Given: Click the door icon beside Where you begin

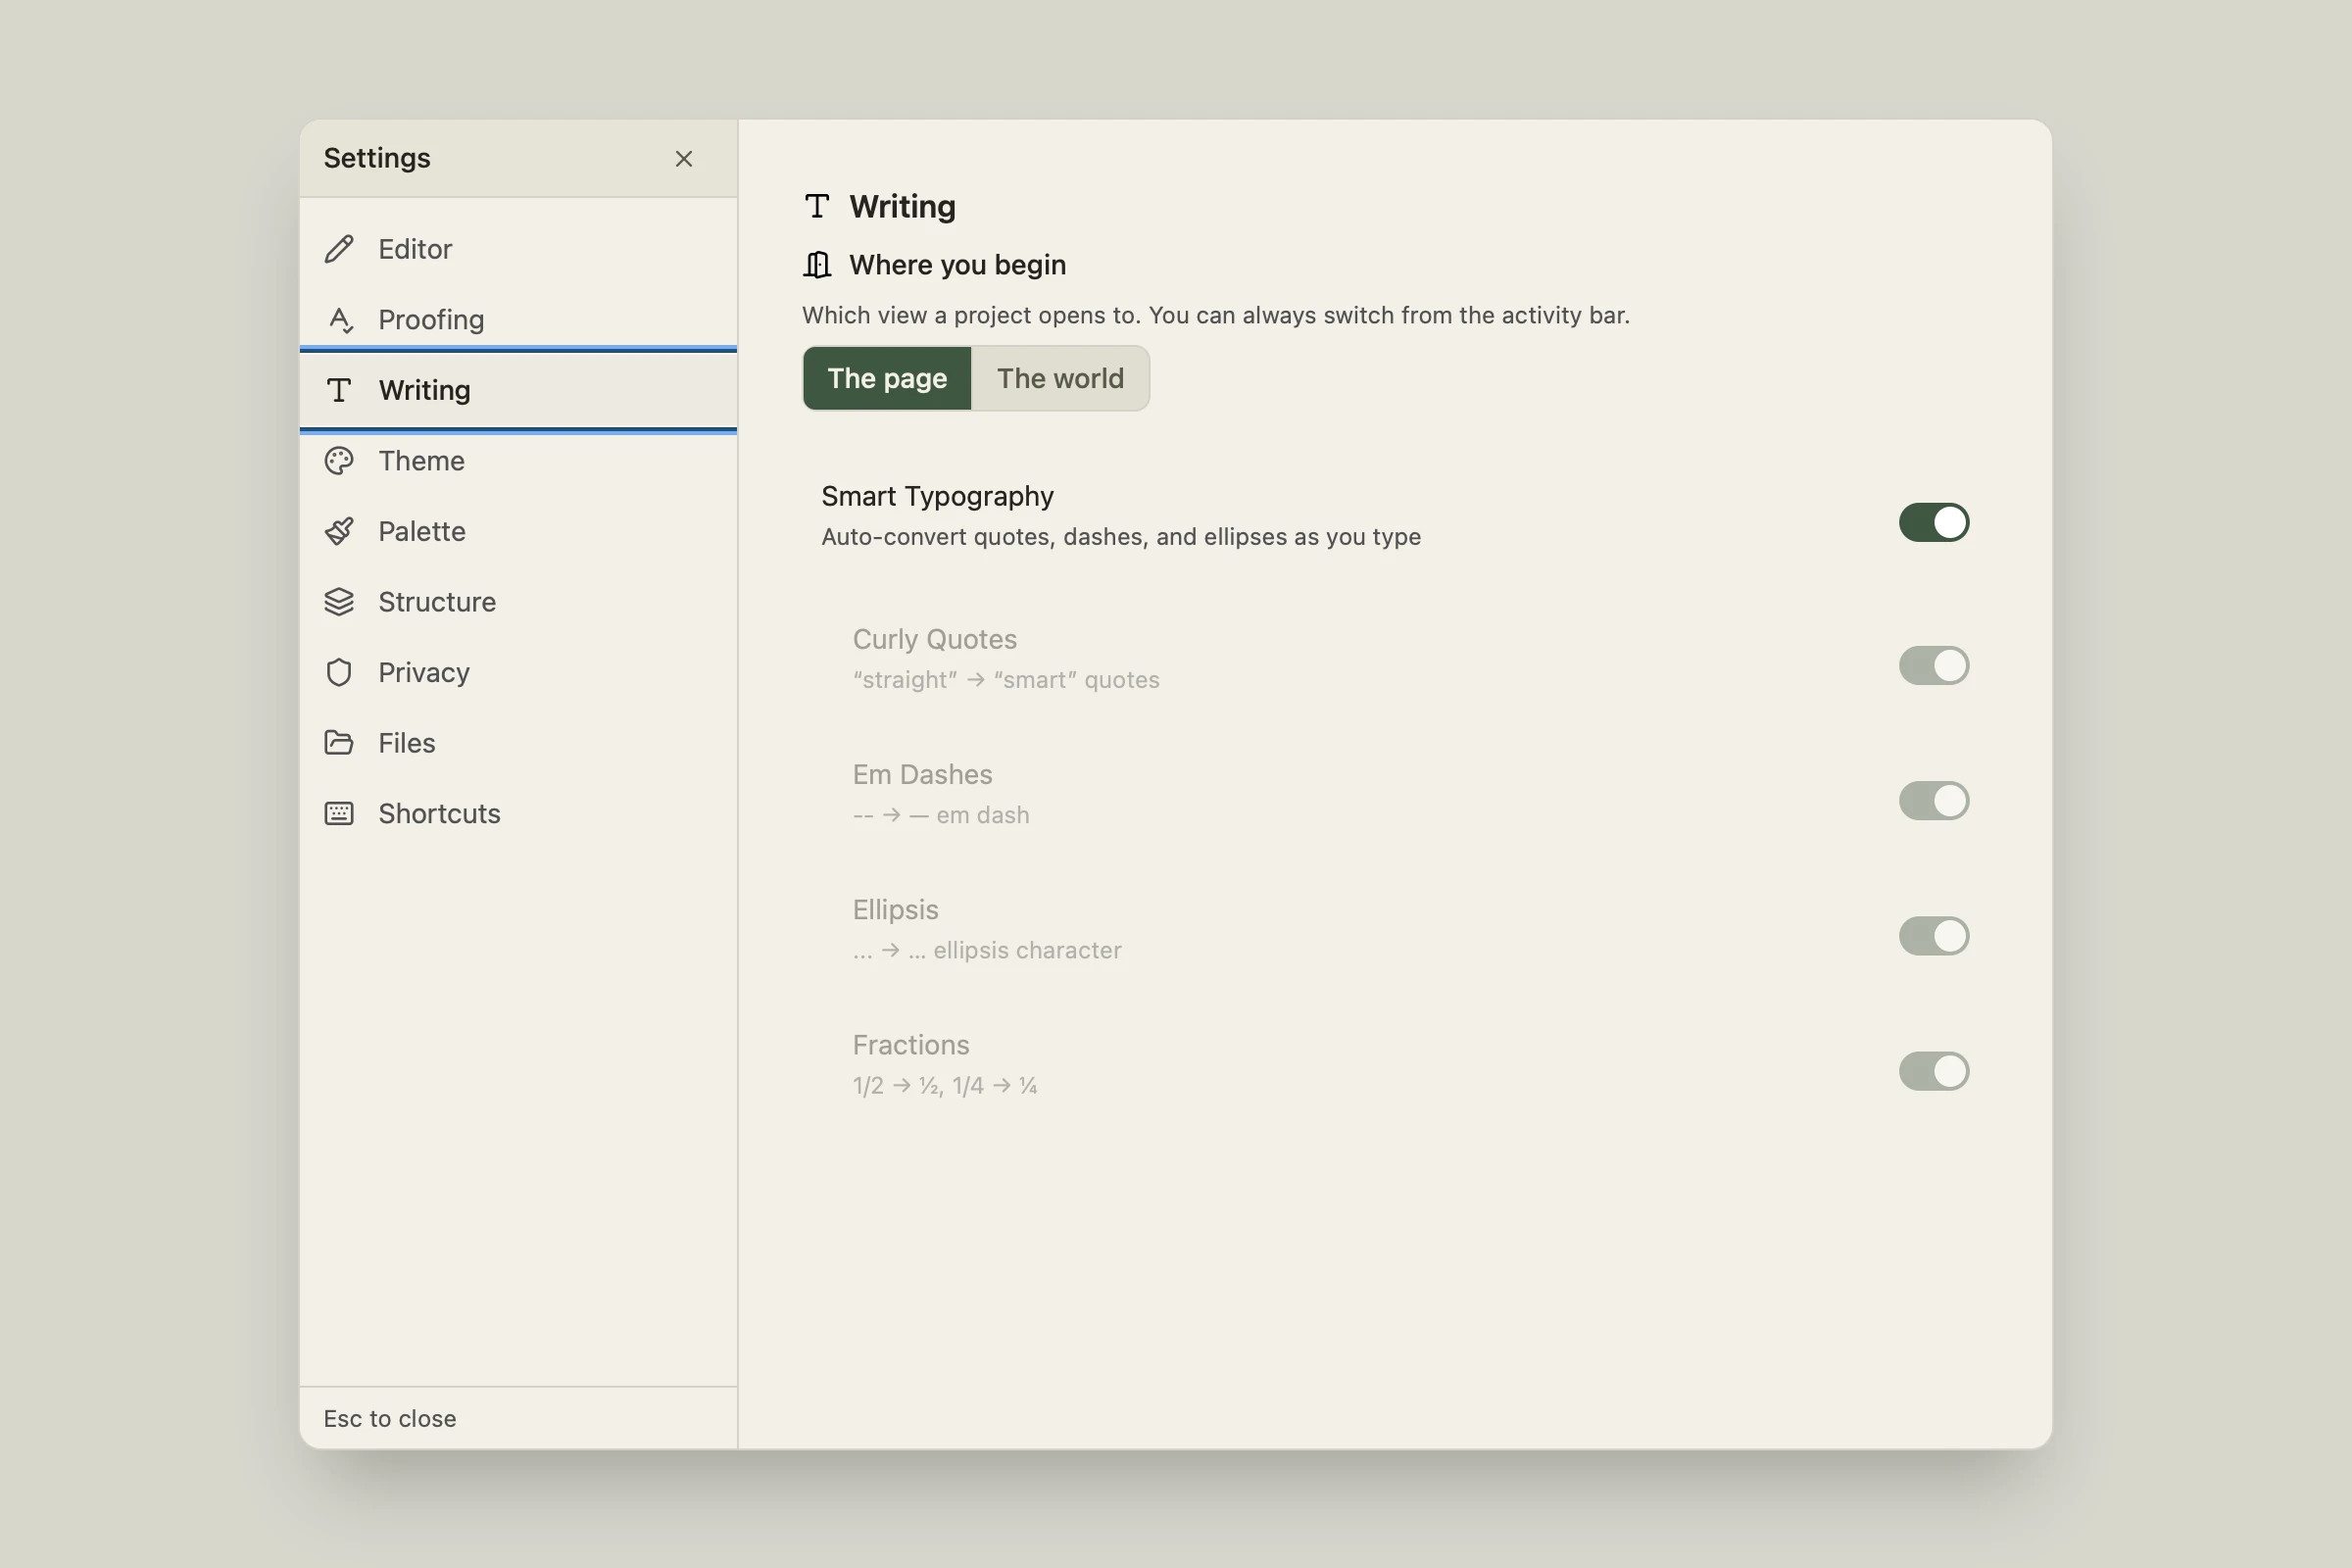Looking at the screenshot, I should [817, 265].
